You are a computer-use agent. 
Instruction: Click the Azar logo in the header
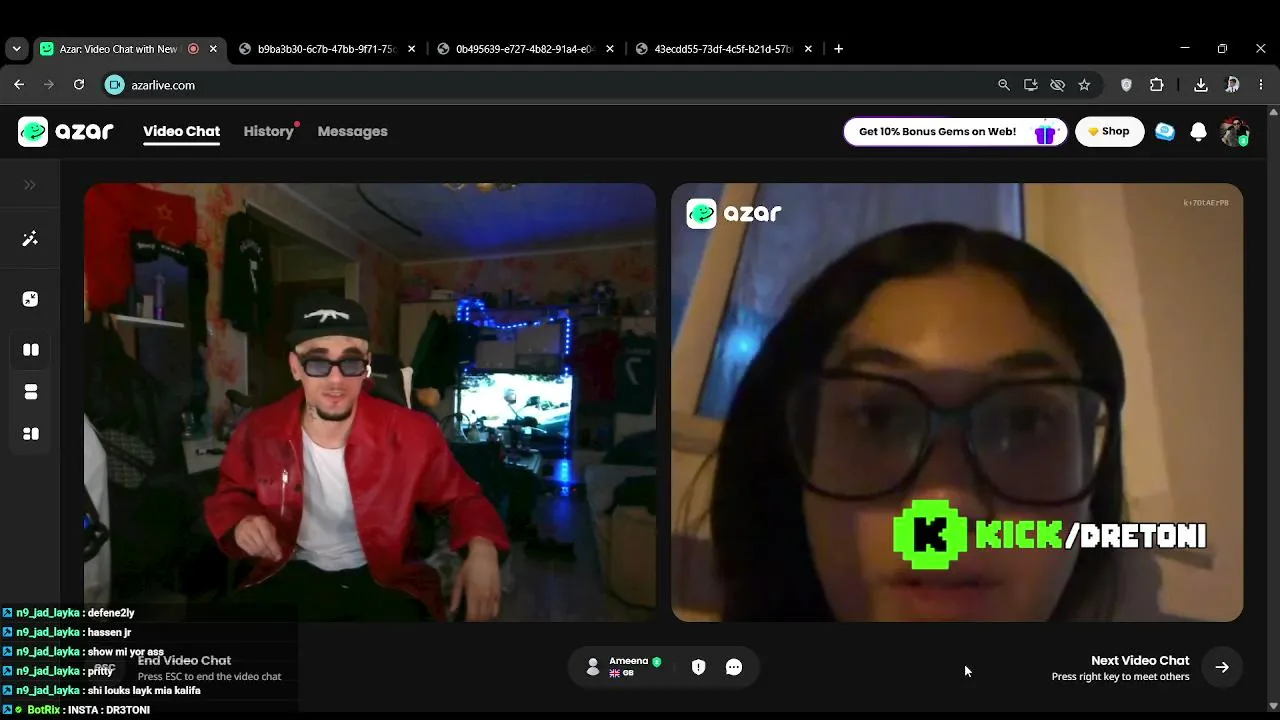point(66,131)
